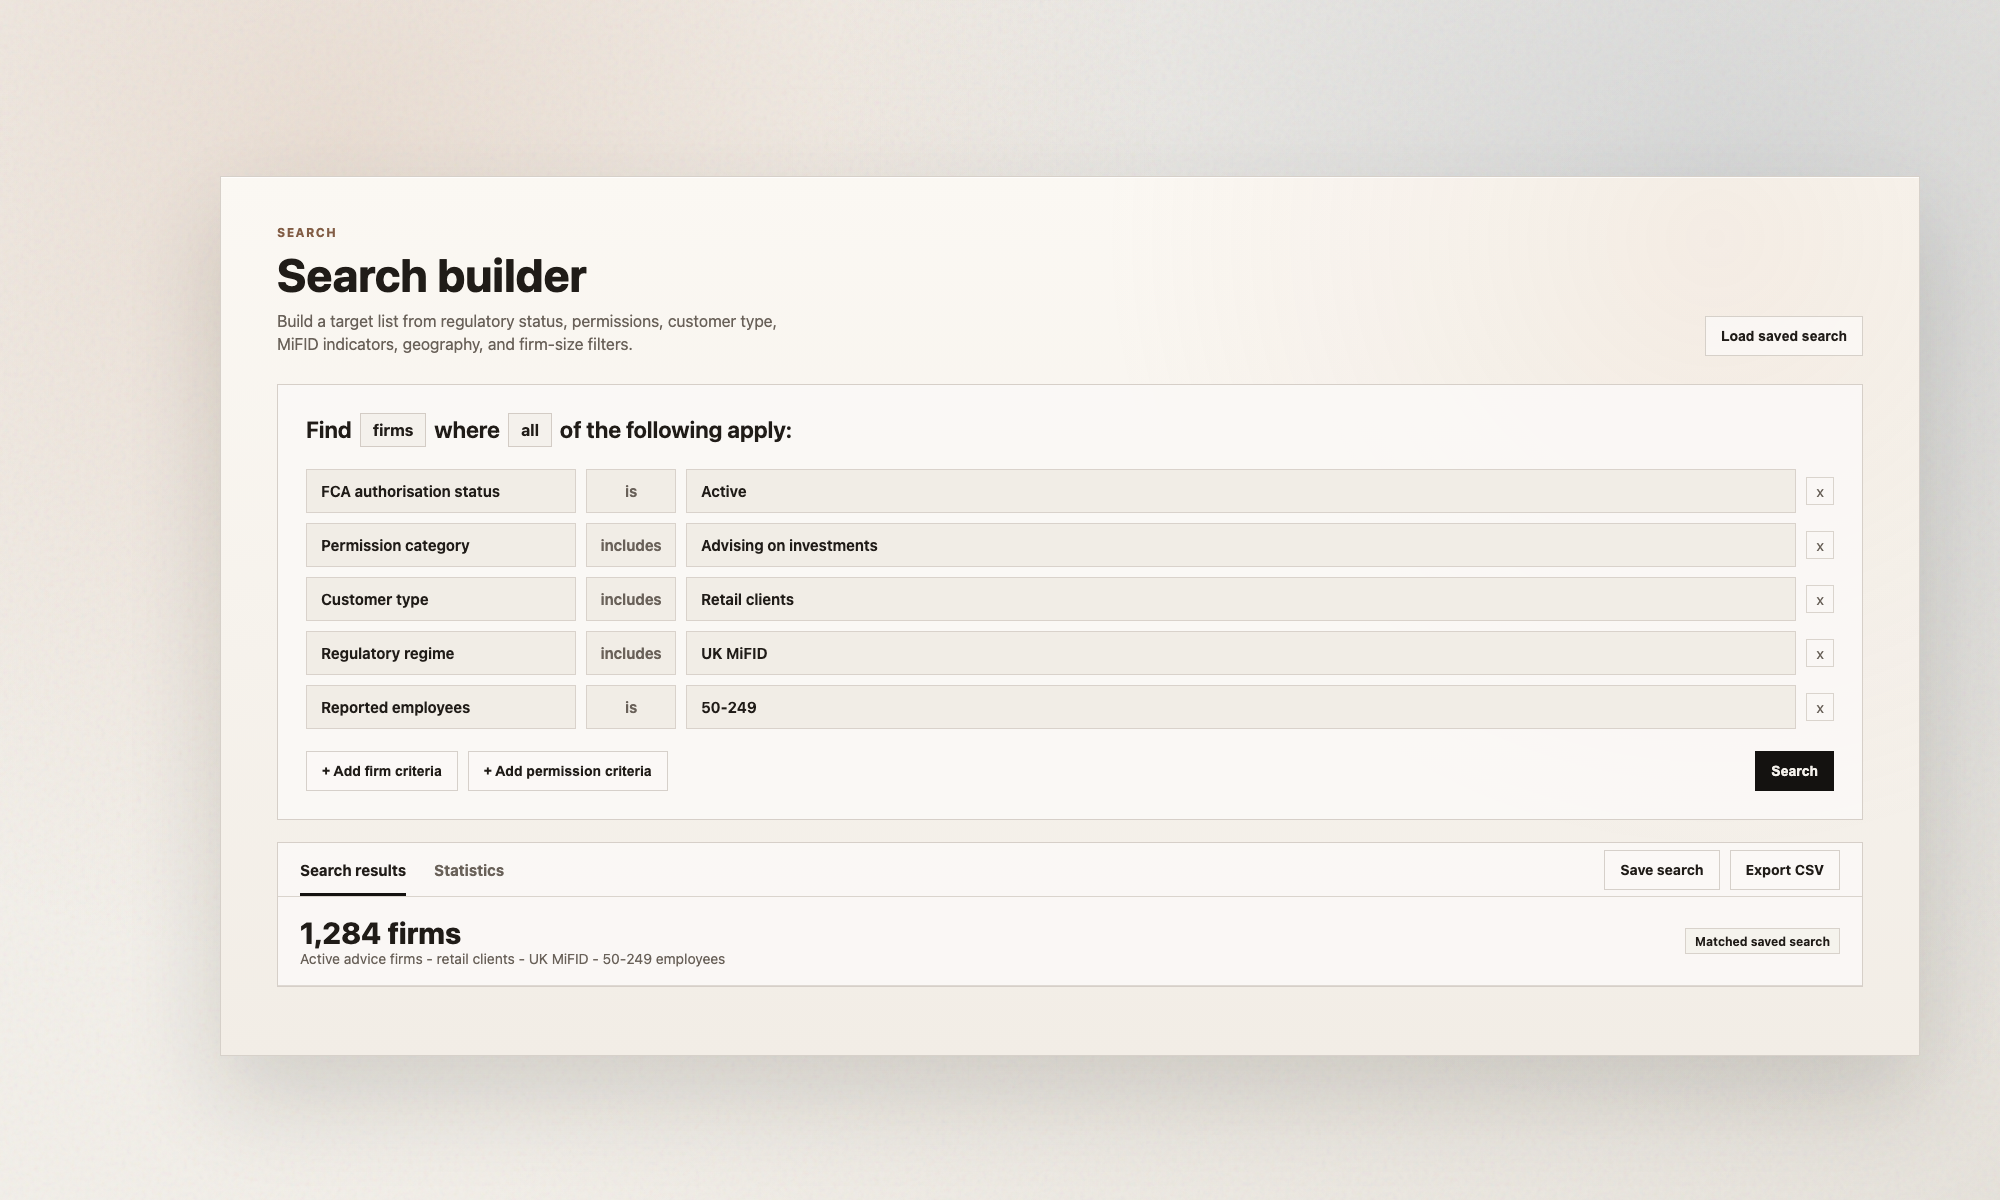This screenshot has height=1200, width=2000.
Task: Open the 'firms' entity dropdown
Action: pos(392,430)
